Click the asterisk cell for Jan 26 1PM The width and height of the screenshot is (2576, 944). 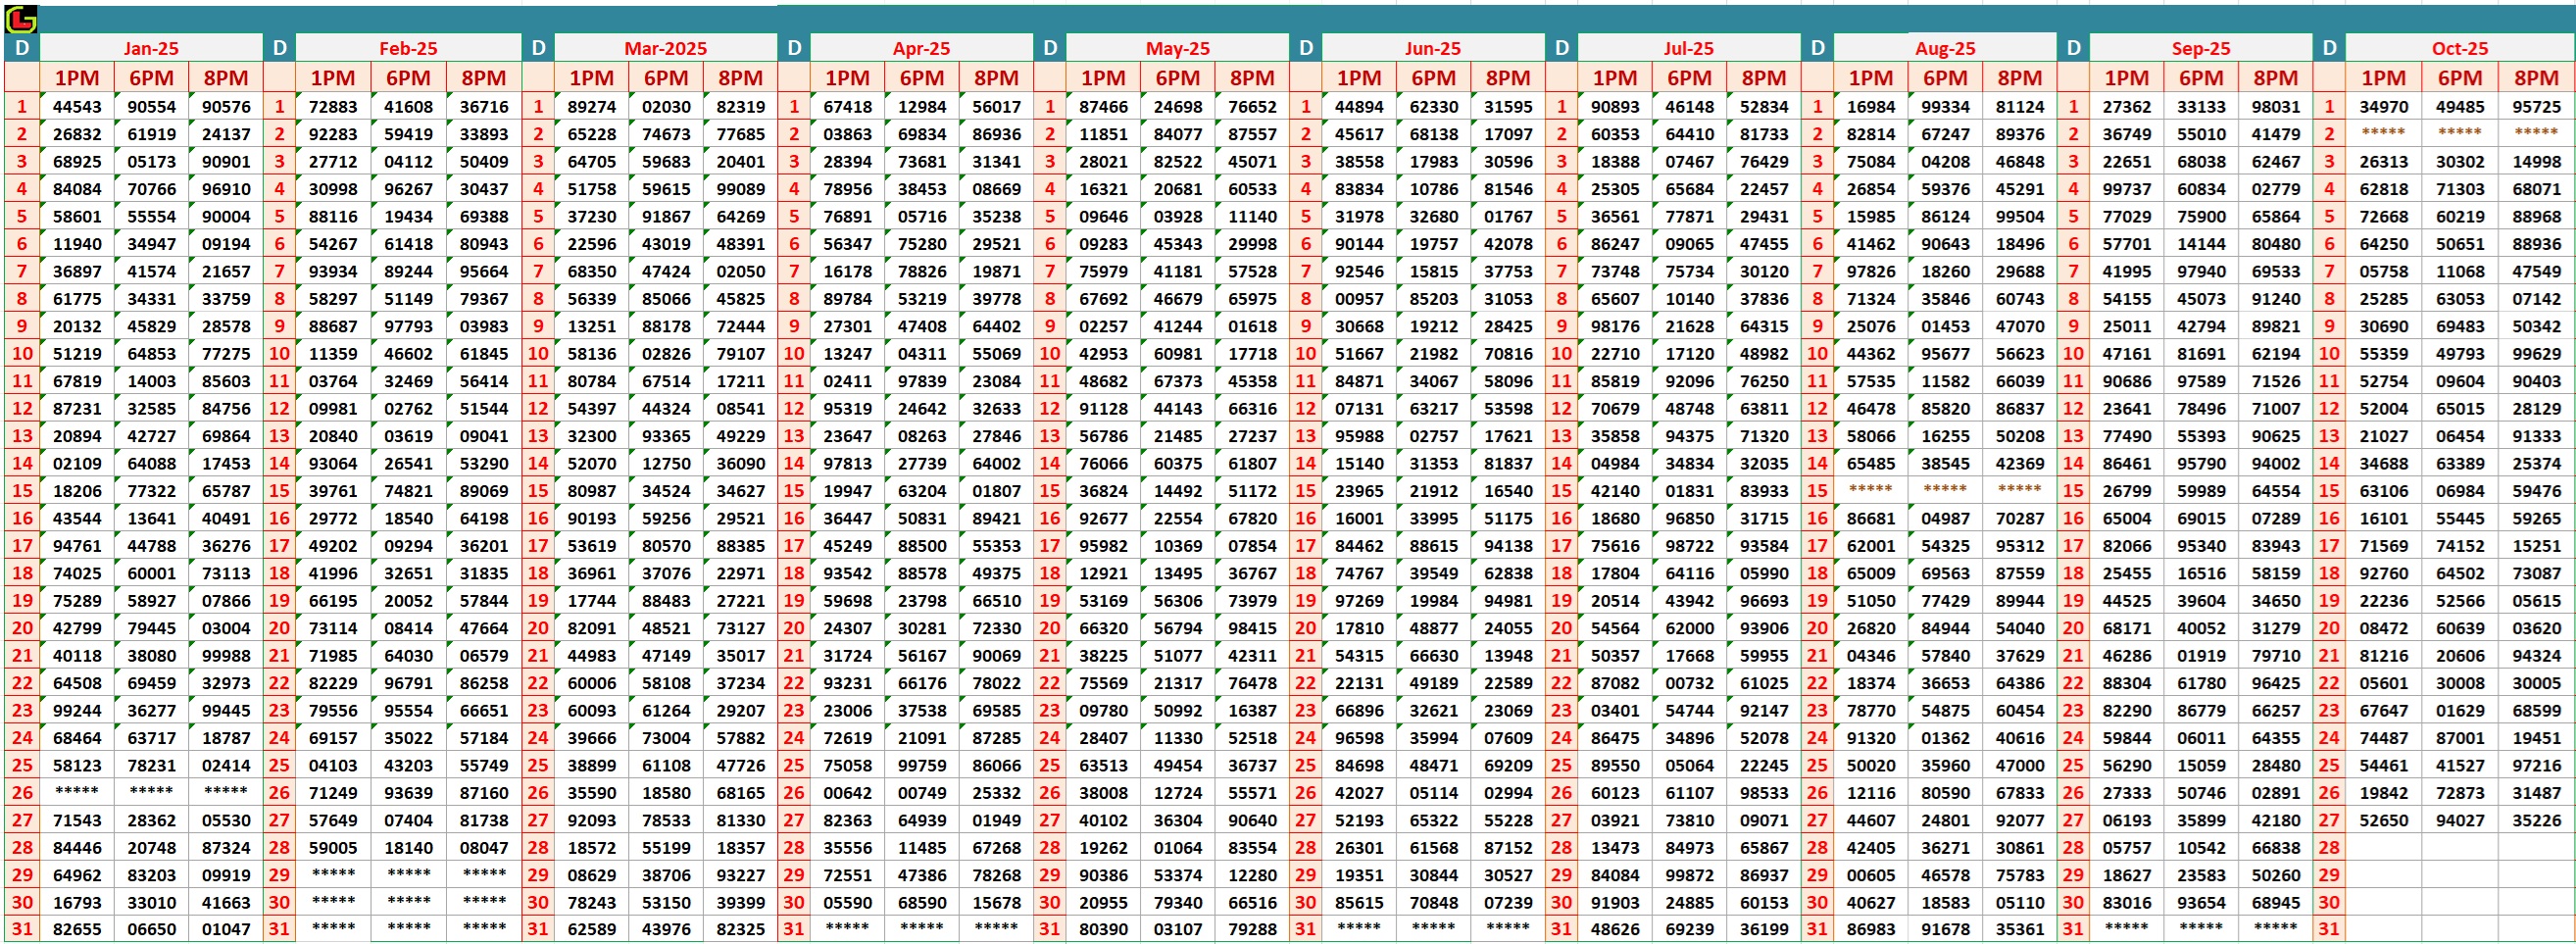pyautogui.click(x=77, y=792)
